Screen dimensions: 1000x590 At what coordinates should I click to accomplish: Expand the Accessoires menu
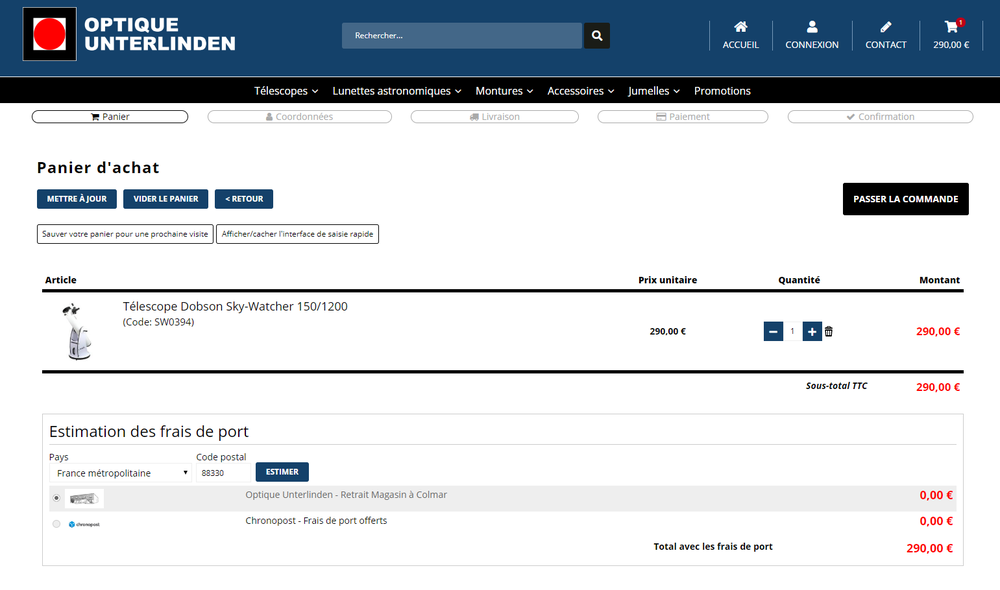580,91
